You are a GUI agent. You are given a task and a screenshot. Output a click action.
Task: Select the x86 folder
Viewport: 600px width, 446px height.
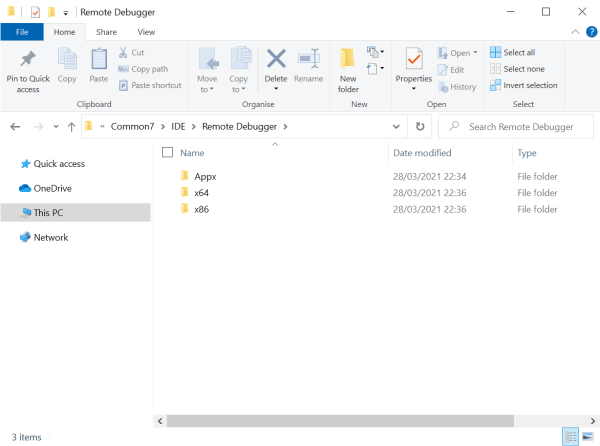(201, 209)
